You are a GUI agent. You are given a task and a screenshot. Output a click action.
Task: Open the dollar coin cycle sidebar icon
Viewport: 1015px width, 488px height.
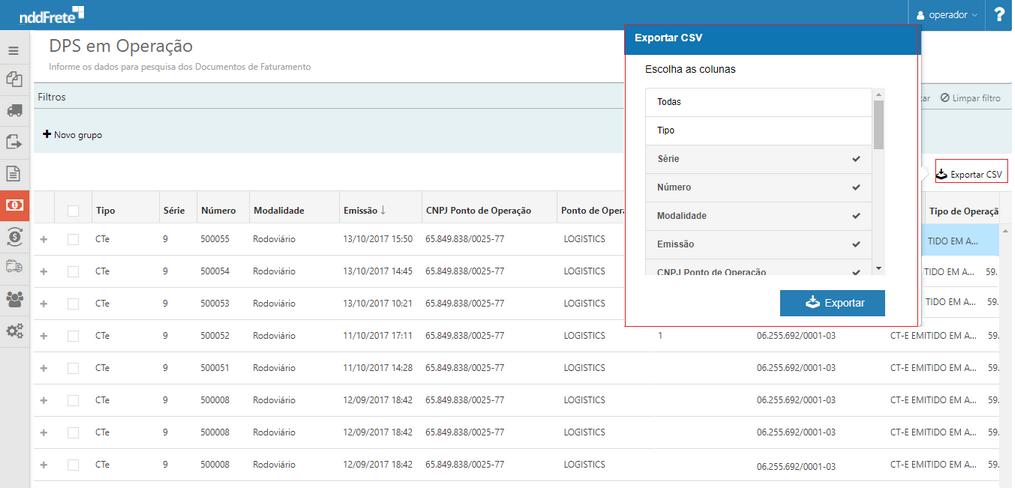coord(14,236)
